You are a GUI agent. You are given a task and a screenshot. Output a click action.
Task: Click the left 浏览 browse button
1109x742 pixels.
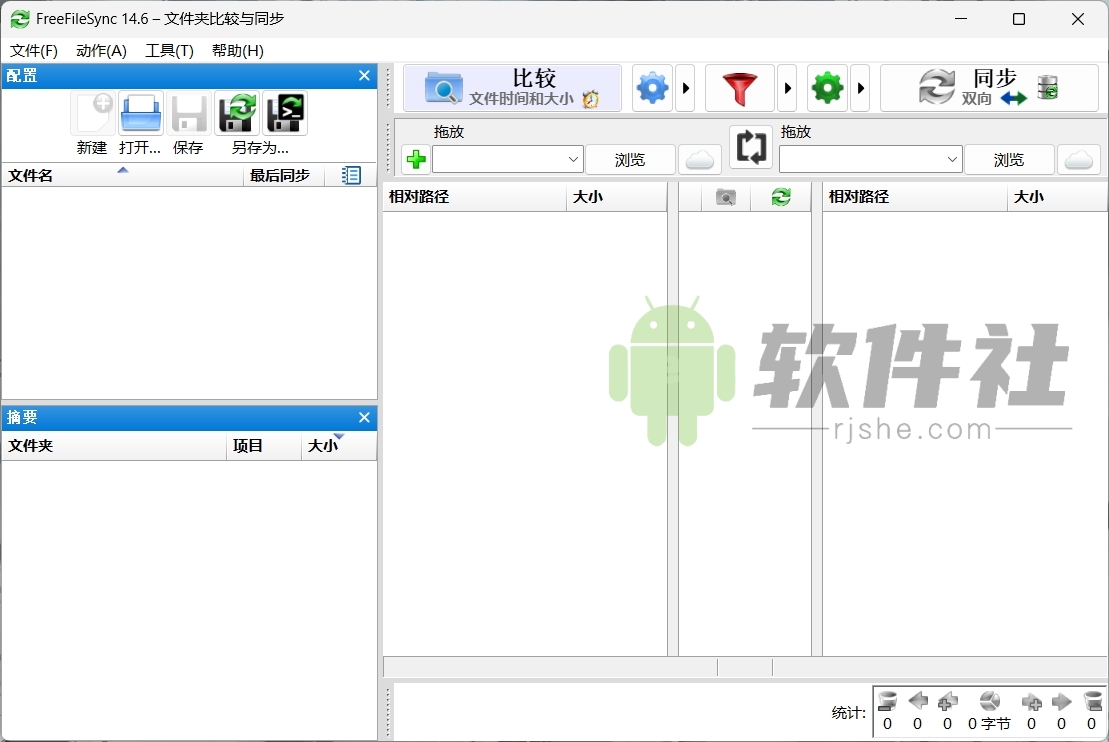[x=630, y=158]
